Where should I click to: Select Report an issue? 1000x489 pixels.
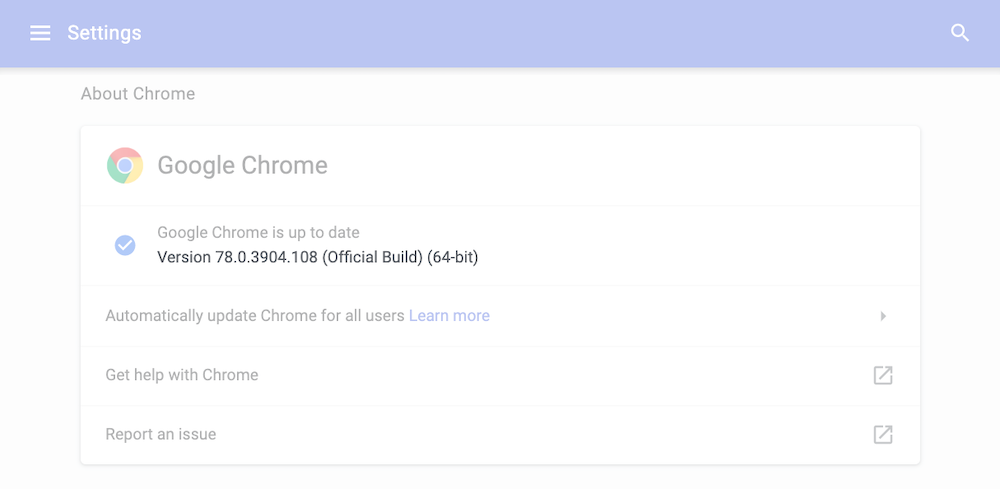tap(500, 434)
